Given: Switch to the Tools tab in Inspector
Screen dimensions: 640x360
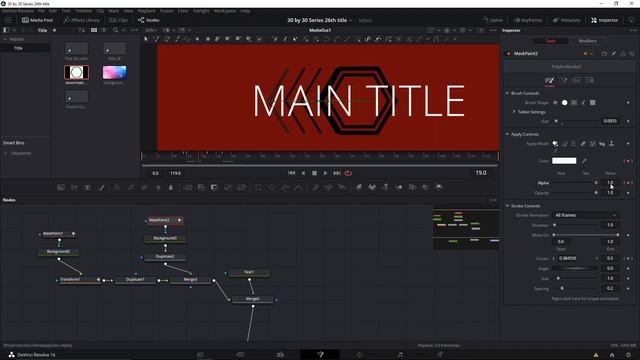Looking at the screenshot, I should tap(551, 41).
